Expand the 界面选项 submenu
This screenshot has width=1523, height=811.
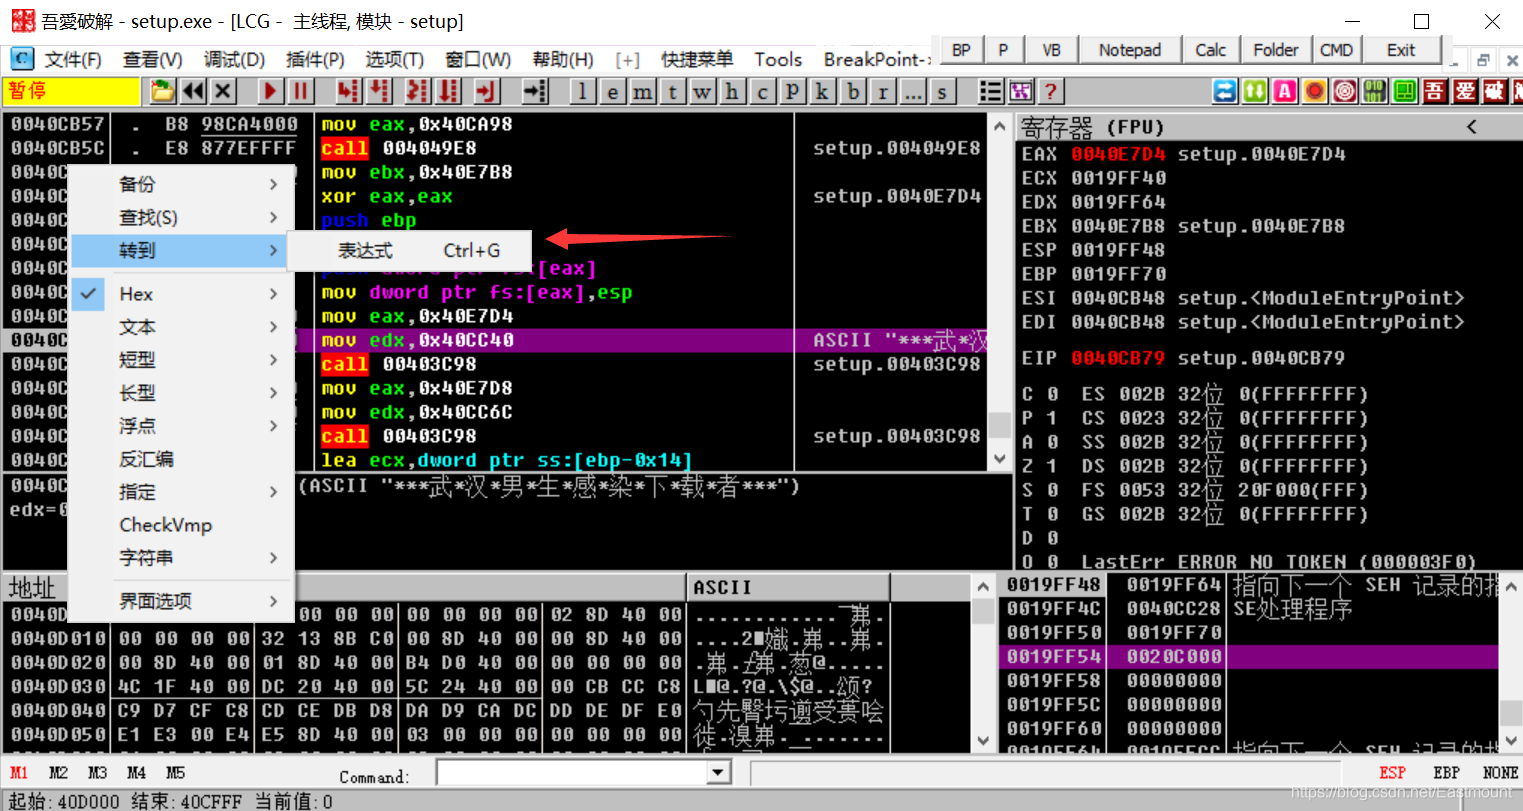pyautogui.click(x=182, y=601)
